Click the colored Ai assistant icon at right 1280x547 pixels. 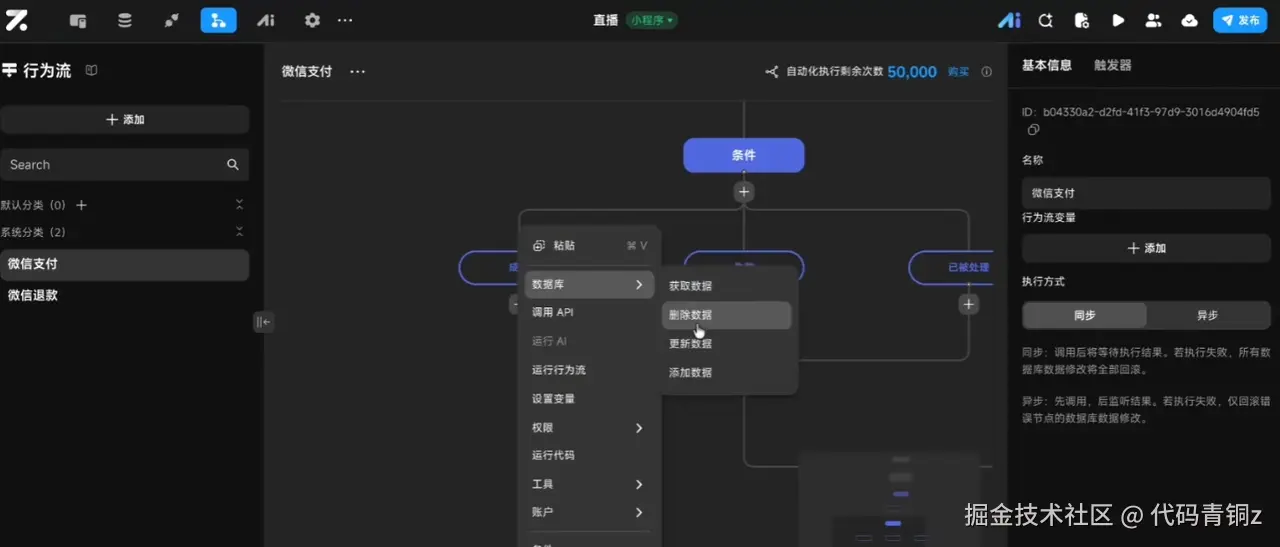(1009, 20)
